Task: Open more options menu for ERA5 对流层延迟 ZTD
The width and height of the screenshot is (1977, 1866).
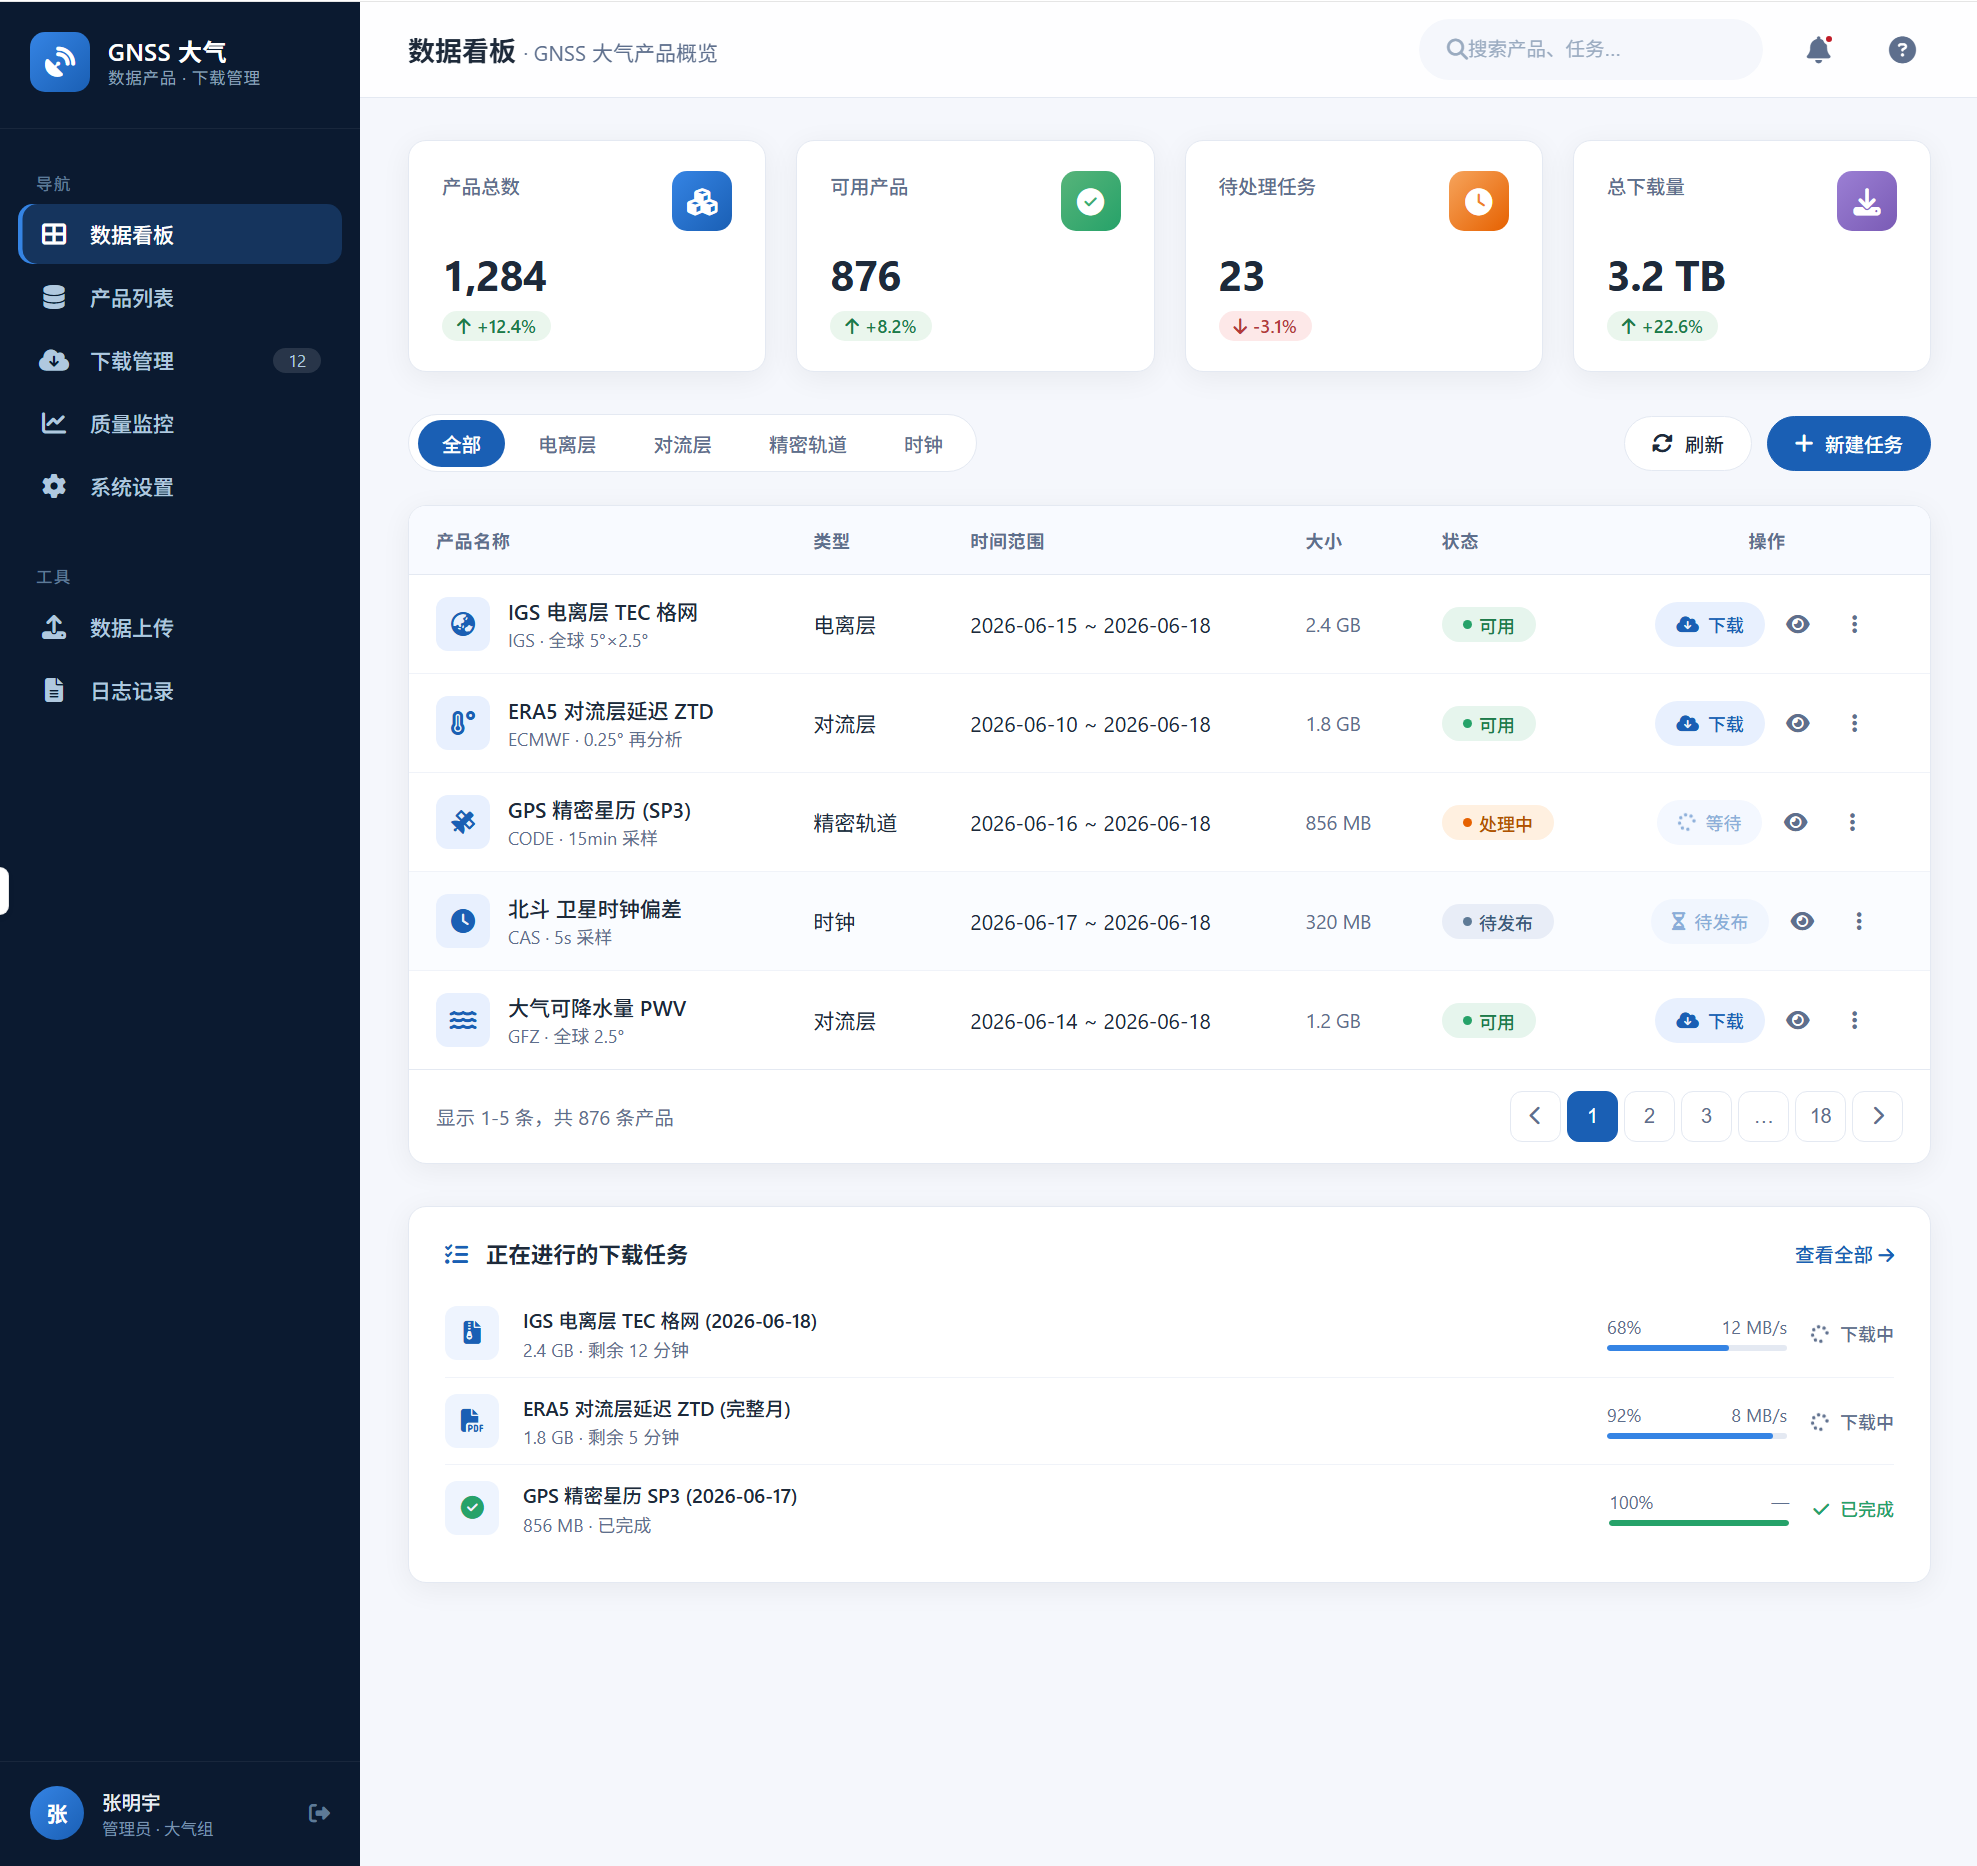Action: [1854, 724]
